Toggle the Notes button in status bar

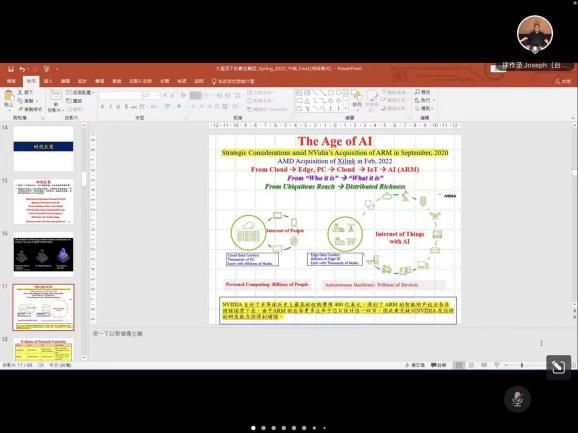click(415, 365)
